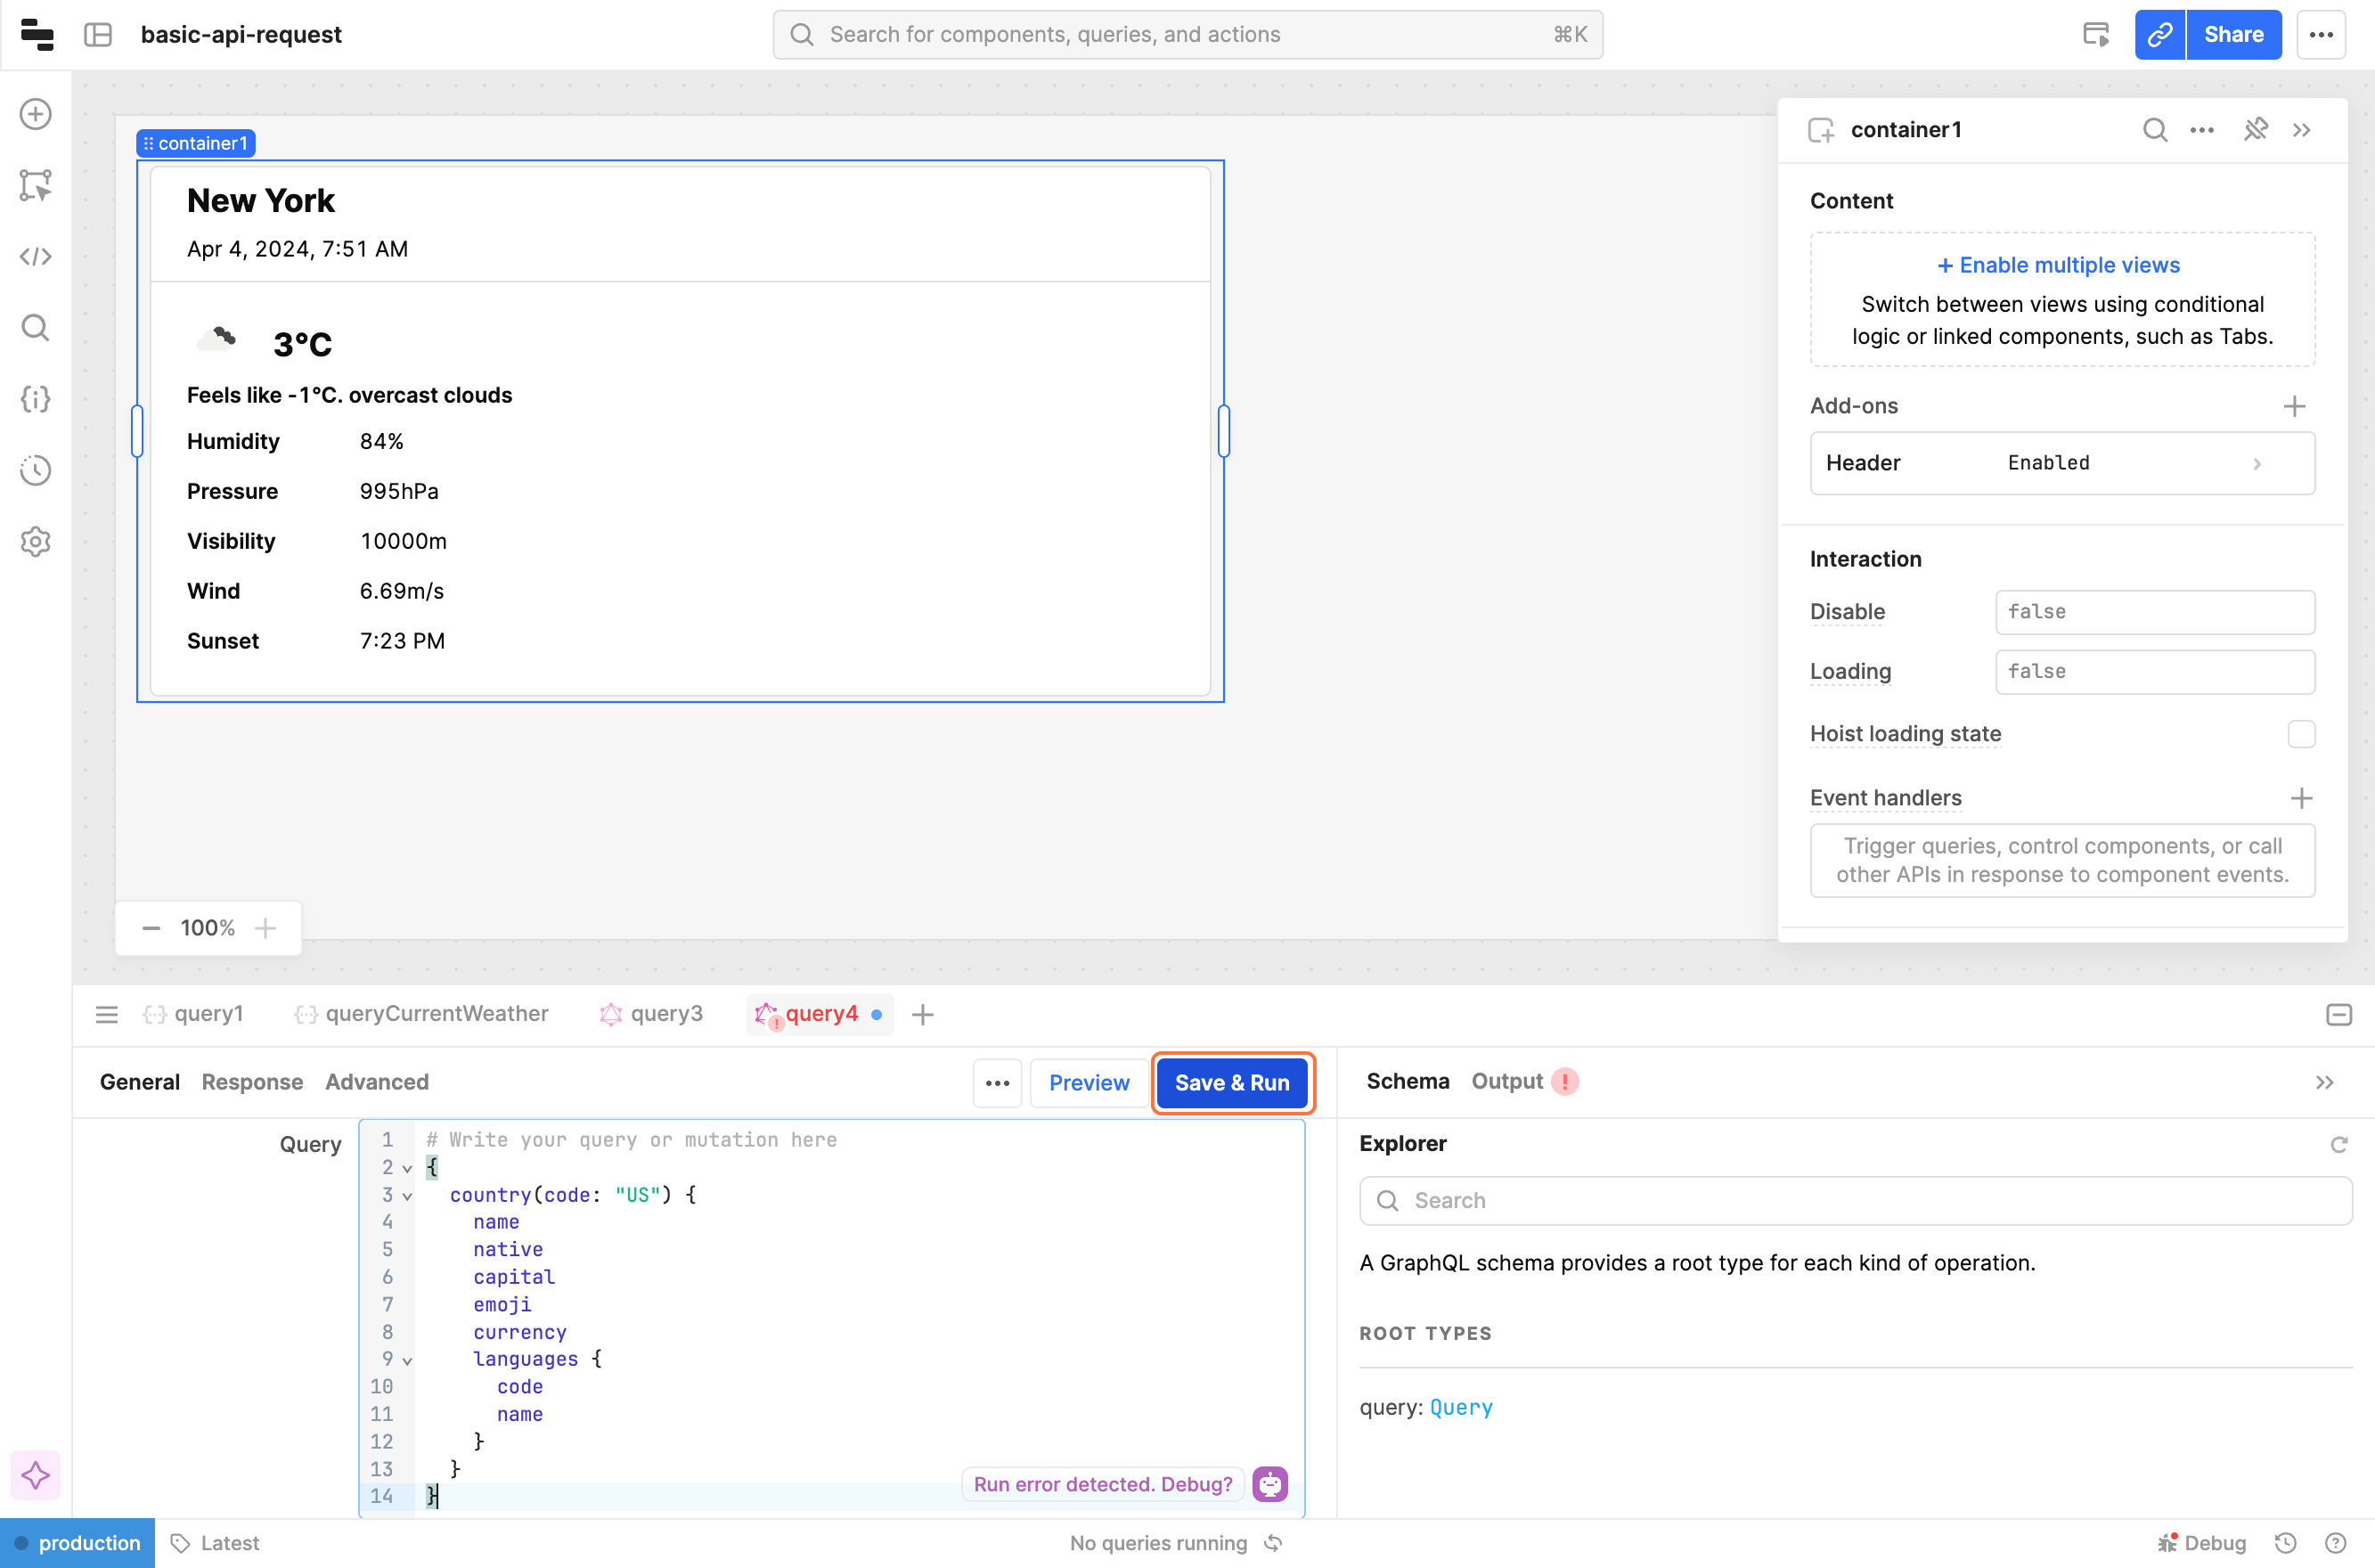This screenshot has height=1568, width=2375.
Task: Collapse the Schema panel double chevron
Action: click(x=2324, y=1082)
